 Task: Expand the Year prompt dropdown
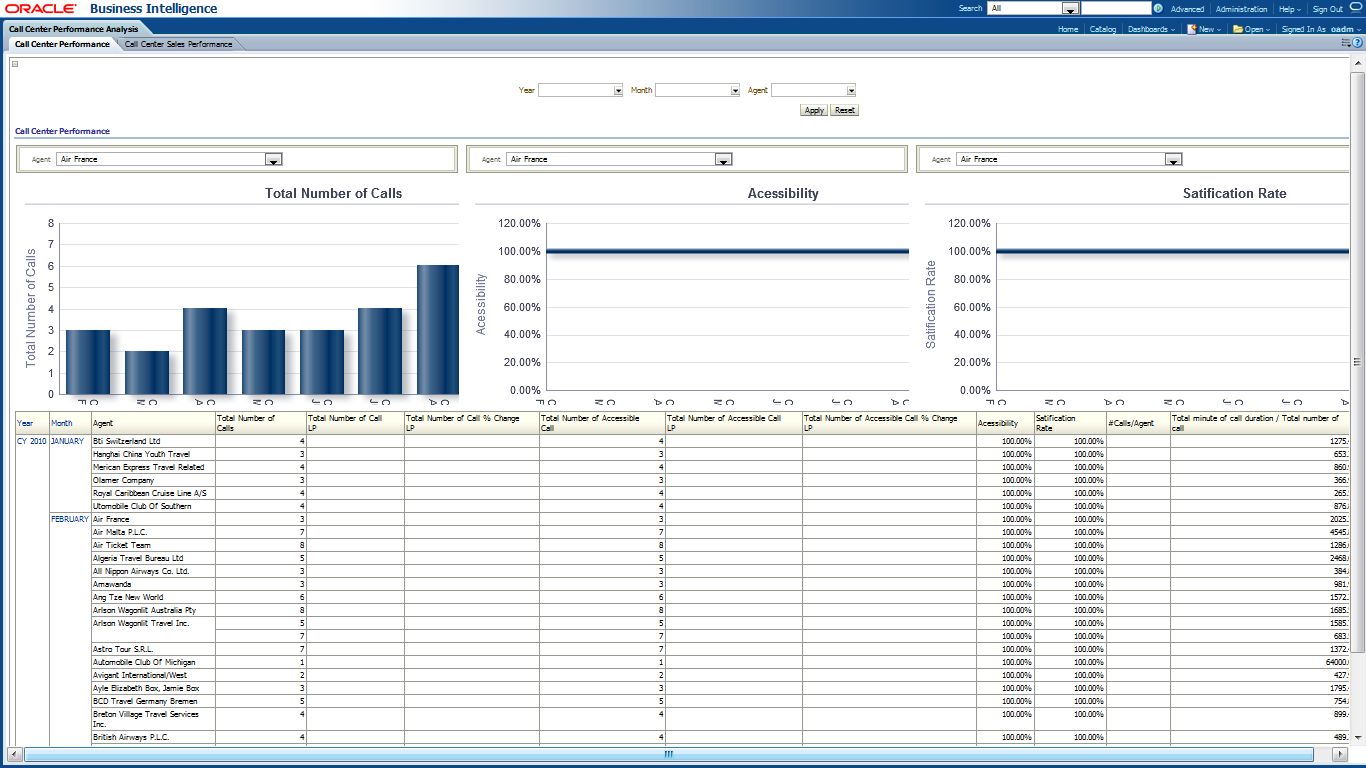(x=617, y=90)
